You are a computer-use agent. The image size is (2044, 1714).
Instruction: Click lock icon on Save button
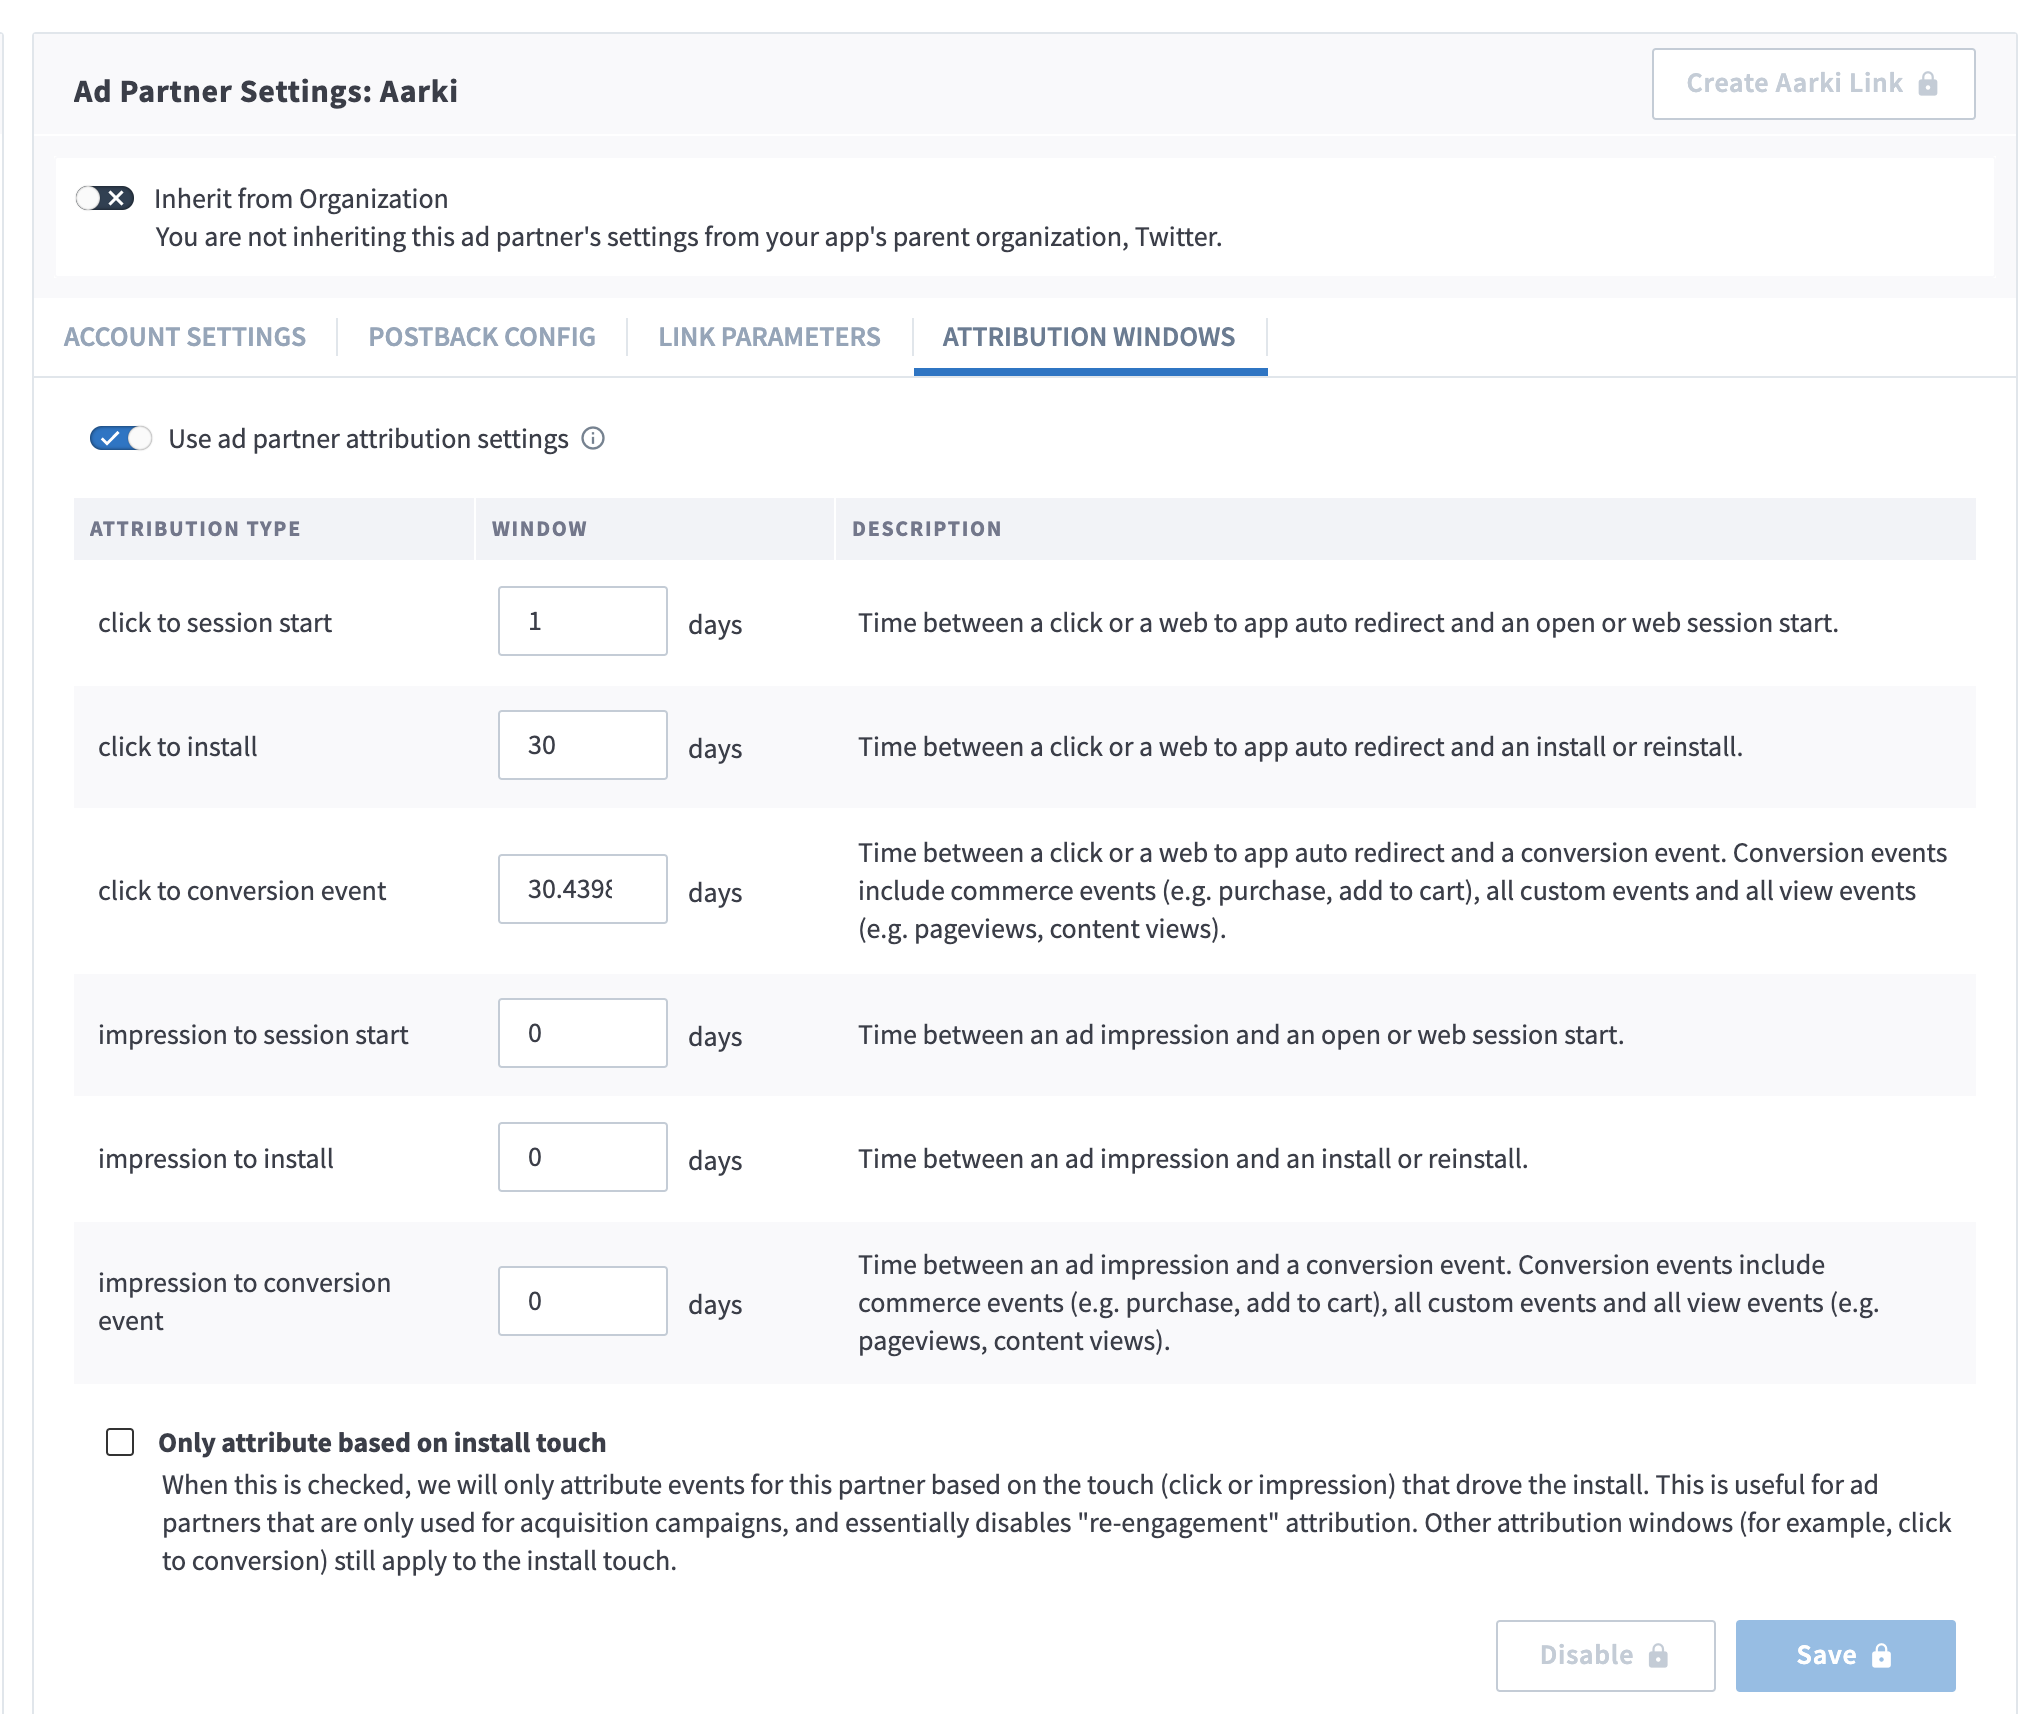pyautogui.click(x=1881, y=1655)
